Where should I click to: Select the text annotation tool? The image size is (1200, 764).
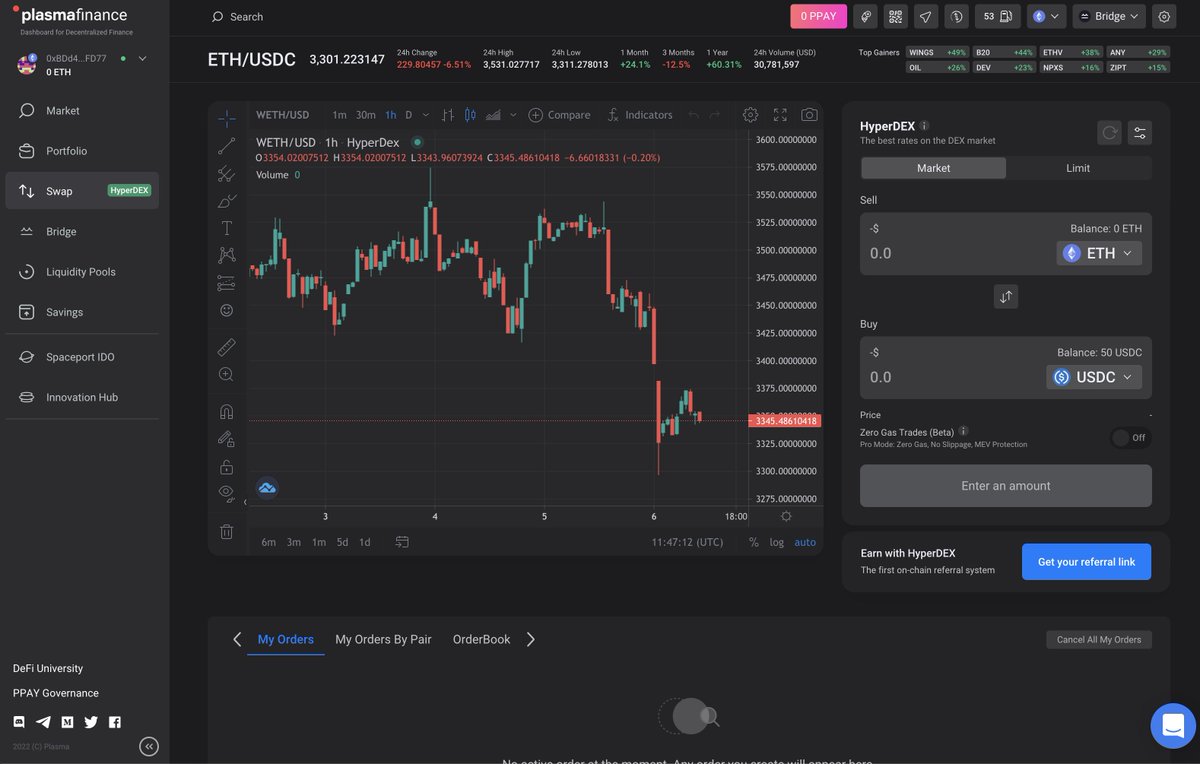click(227, 228)
